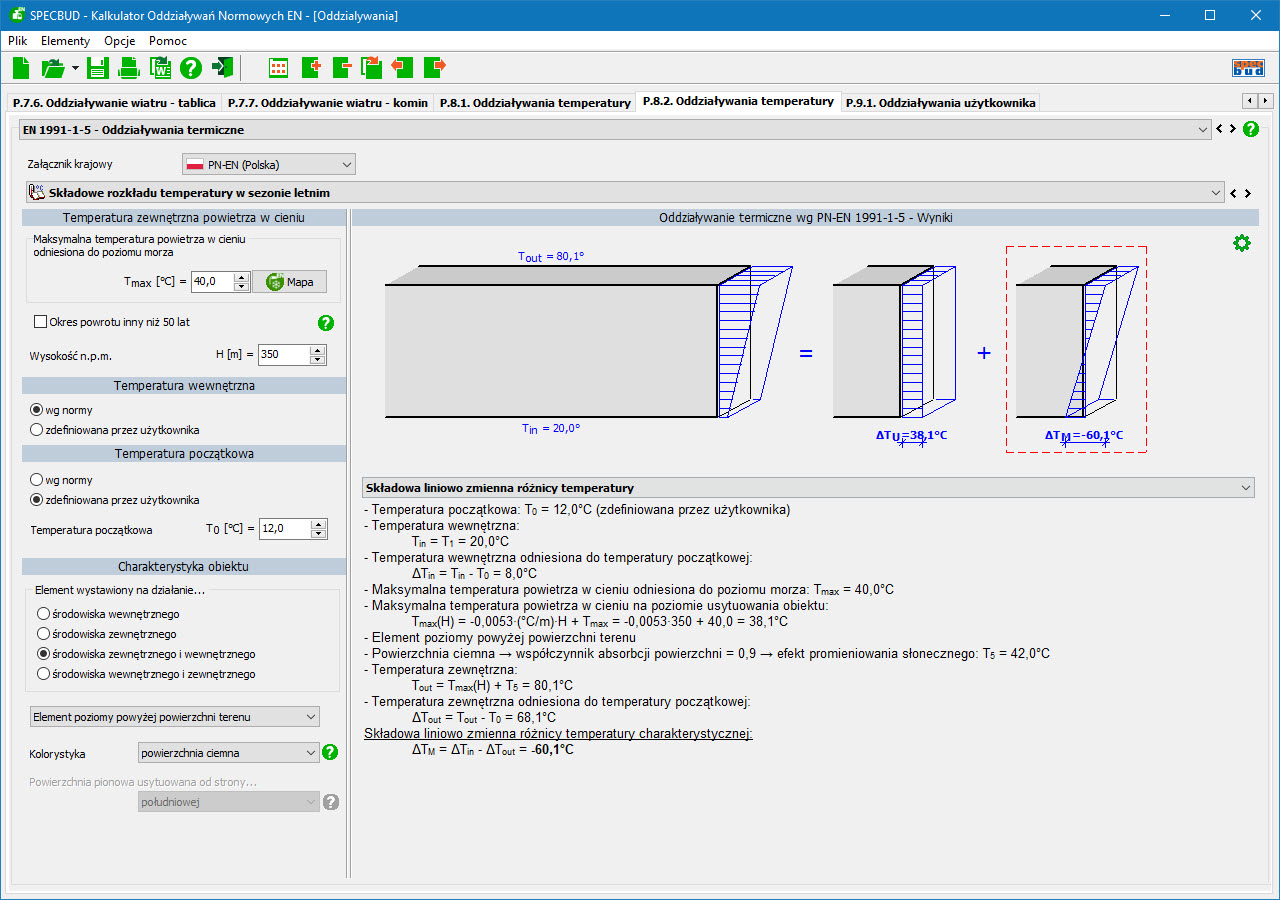Print using the printer toolbar icon

[x=129, y=68]
